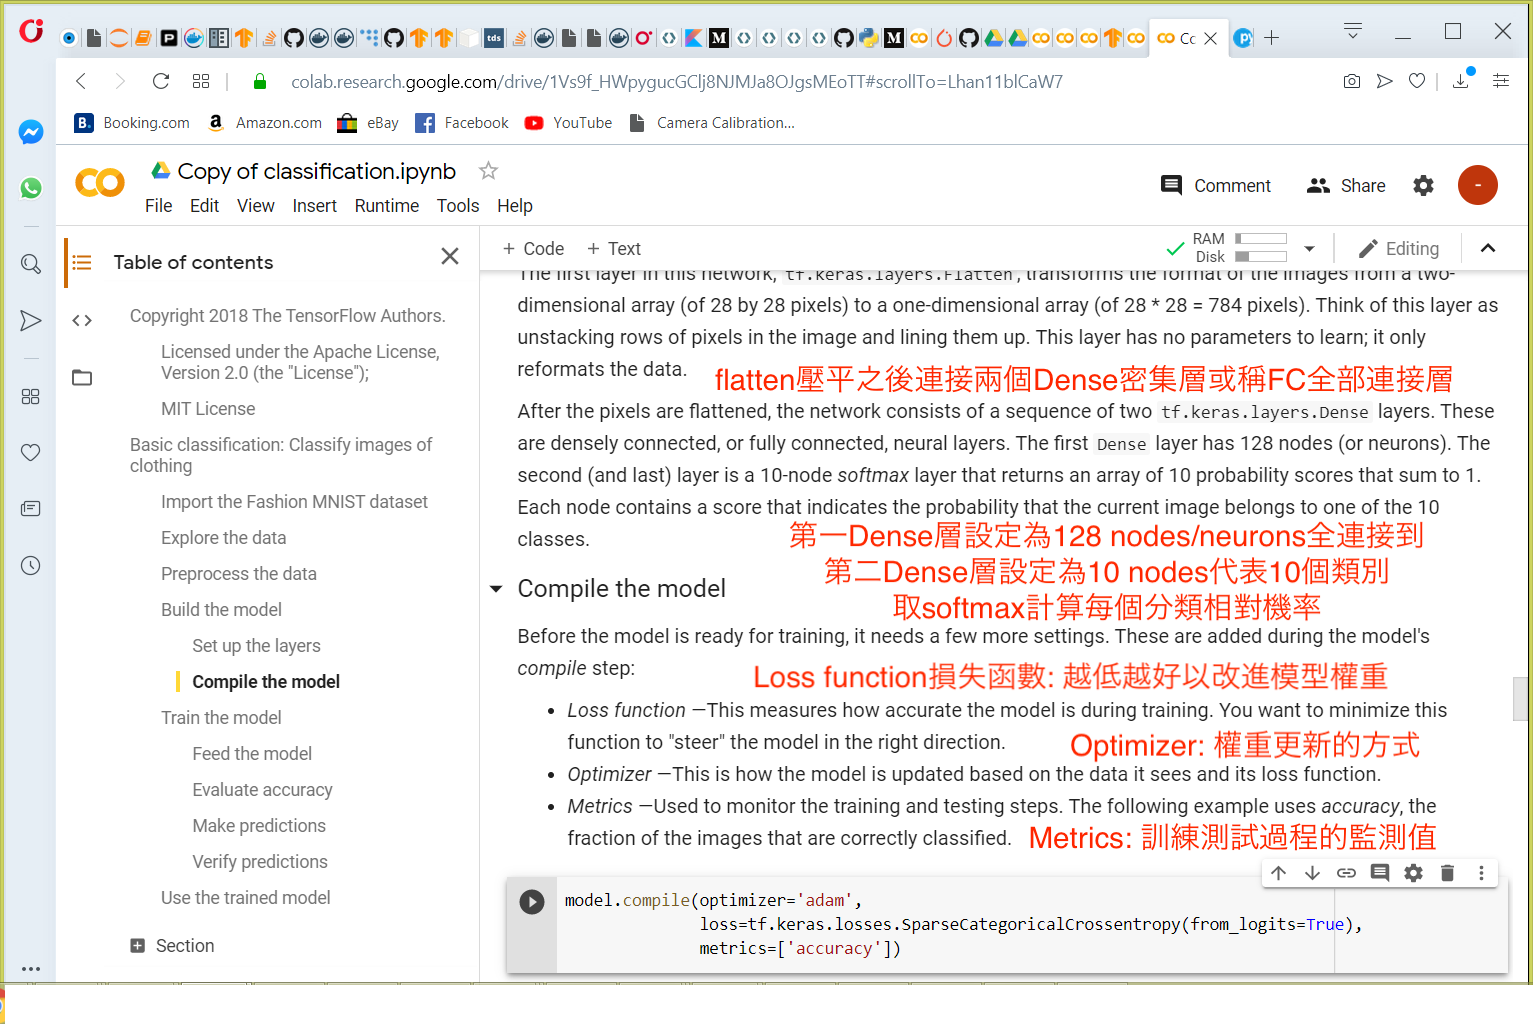Click the notebook vertical scrollbar thumb
Screen dimensions: 1533x1024
(x=1522, y=698)
